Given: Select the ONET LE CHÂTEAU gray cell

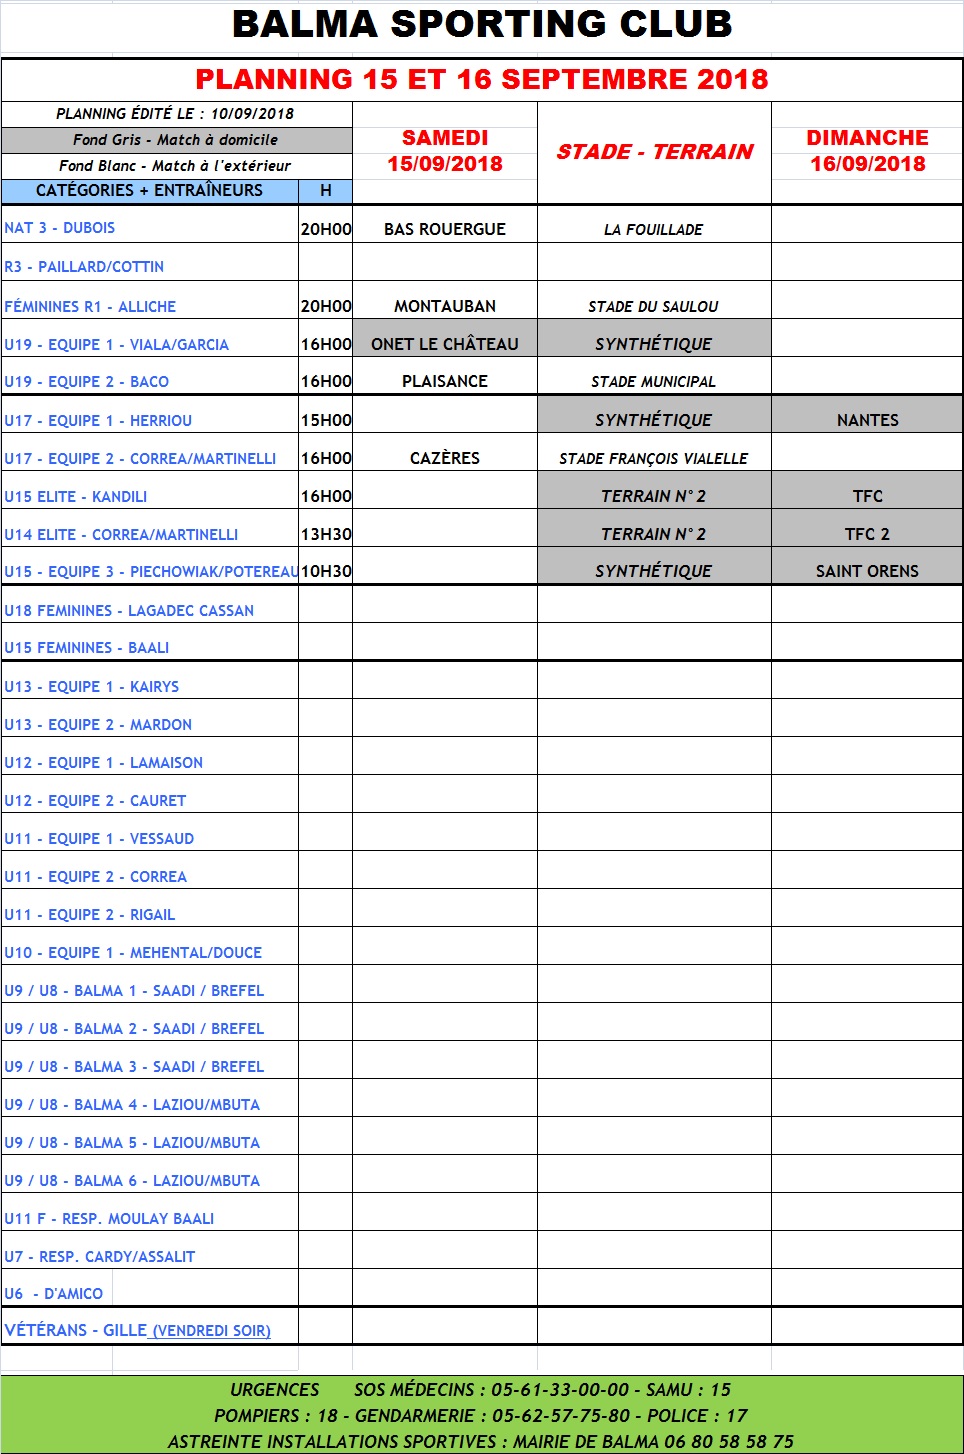Looking at the screenshot, I should pos(445,344).
